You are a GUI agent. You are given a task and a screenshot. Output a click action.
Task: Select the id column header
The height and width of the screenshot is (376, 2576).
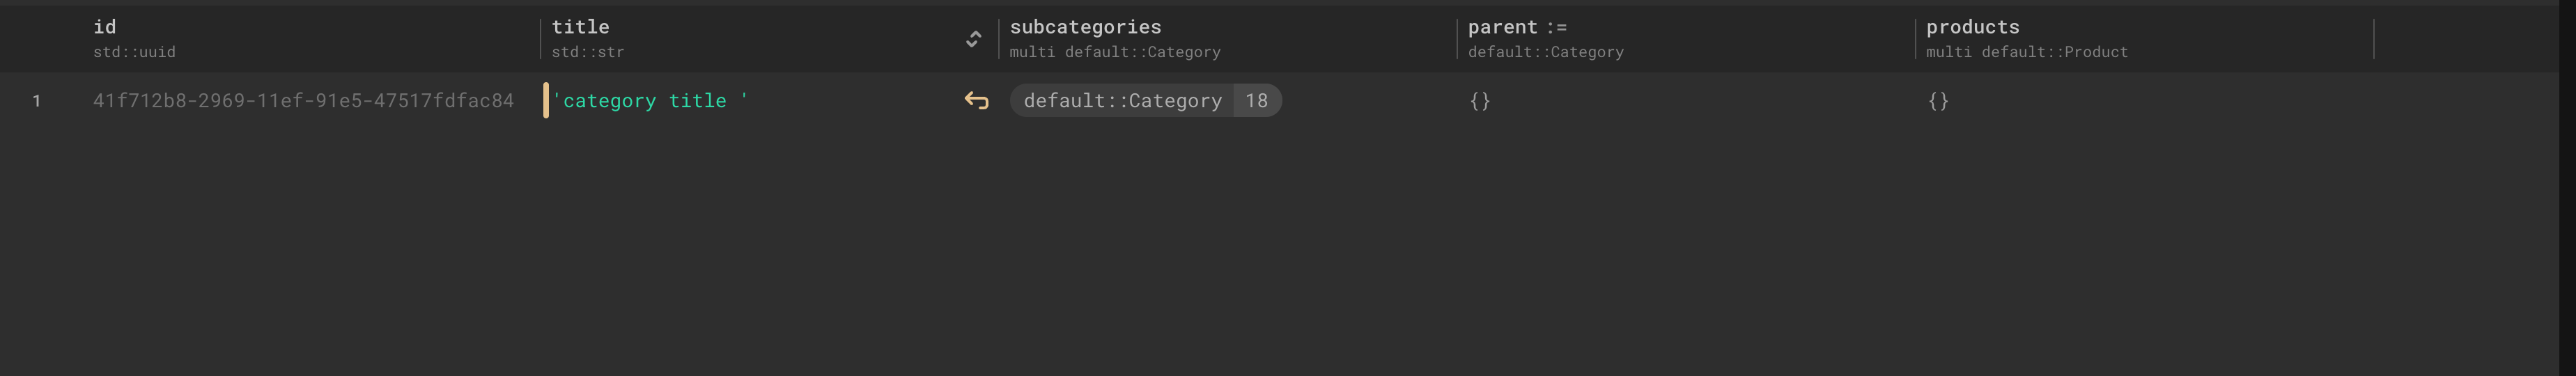click(x=105, y=27)
